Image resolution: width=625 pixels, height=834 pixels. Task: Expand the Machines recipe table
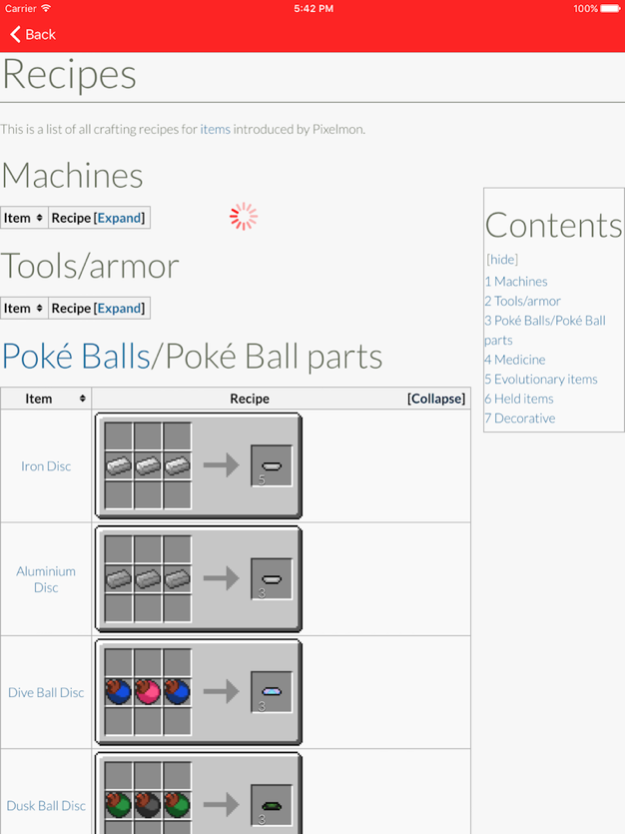[120, 218]
